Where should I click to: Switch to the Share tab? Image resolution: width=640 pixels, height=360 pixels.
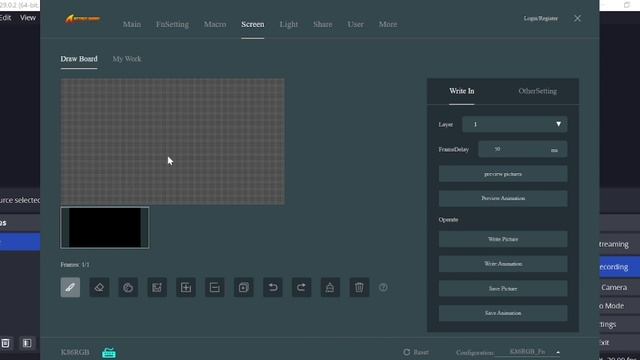[322, 24]
